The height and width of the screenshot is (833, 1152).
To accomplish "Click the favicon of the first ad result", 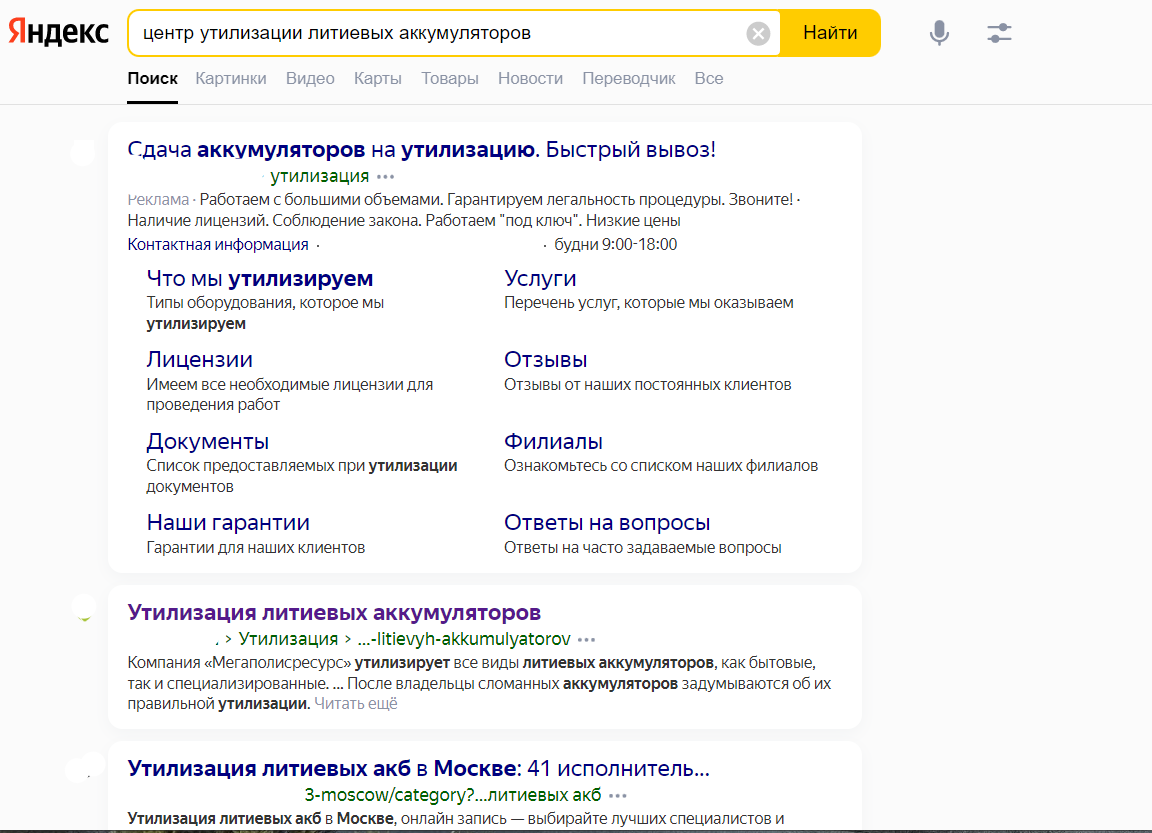I will pyautogui.click(x=83, y=153).
